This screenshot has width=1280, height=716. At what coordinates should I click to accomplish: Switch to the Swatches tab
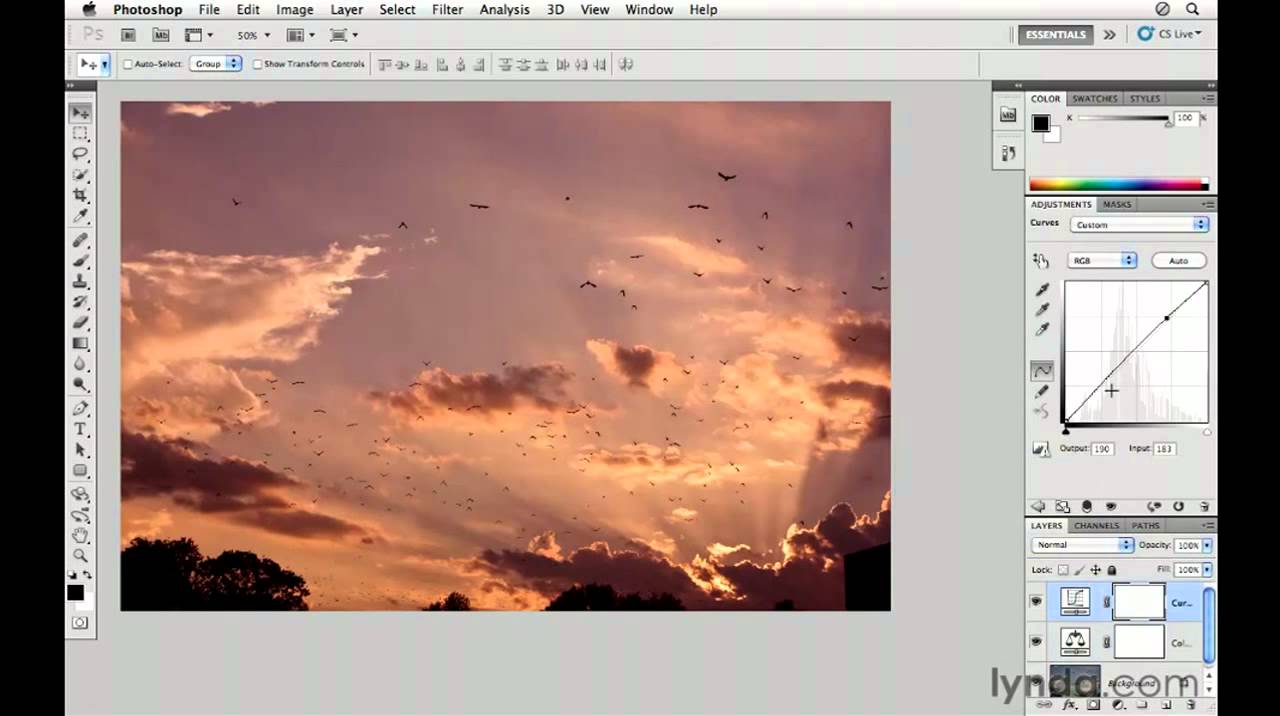pos(1095,99)
